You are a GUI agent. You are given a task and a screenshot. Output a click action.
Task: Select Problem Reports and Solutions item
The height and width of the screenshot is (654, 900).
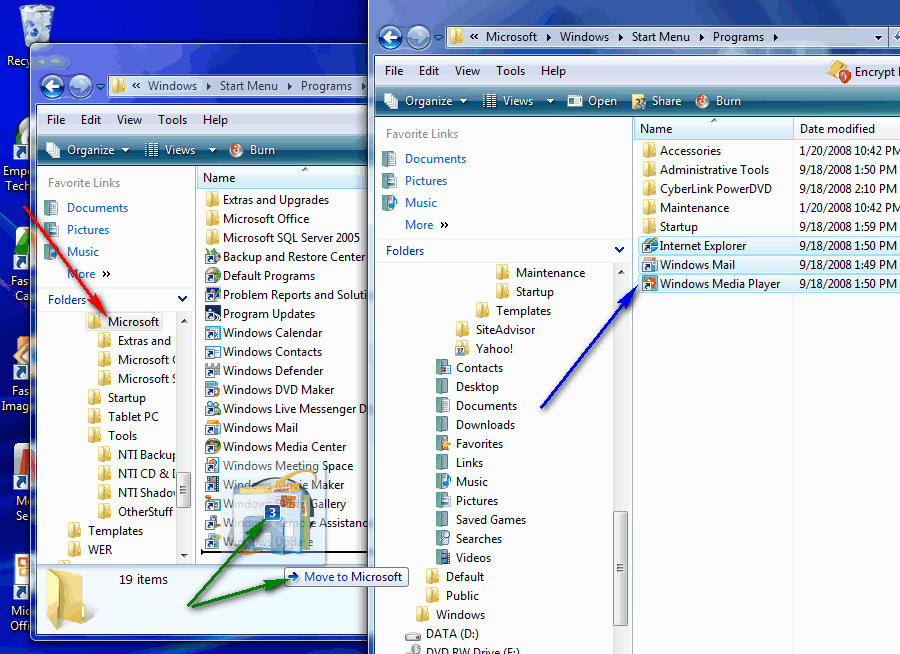[x=285, y=295]
